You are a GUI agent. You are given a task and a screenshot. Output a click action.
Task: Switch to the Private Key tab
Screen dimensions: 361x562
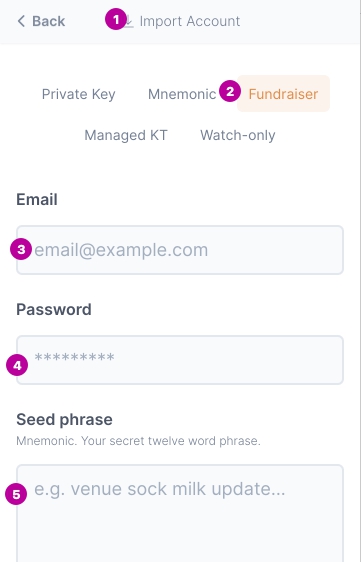(x=79, y=94)
